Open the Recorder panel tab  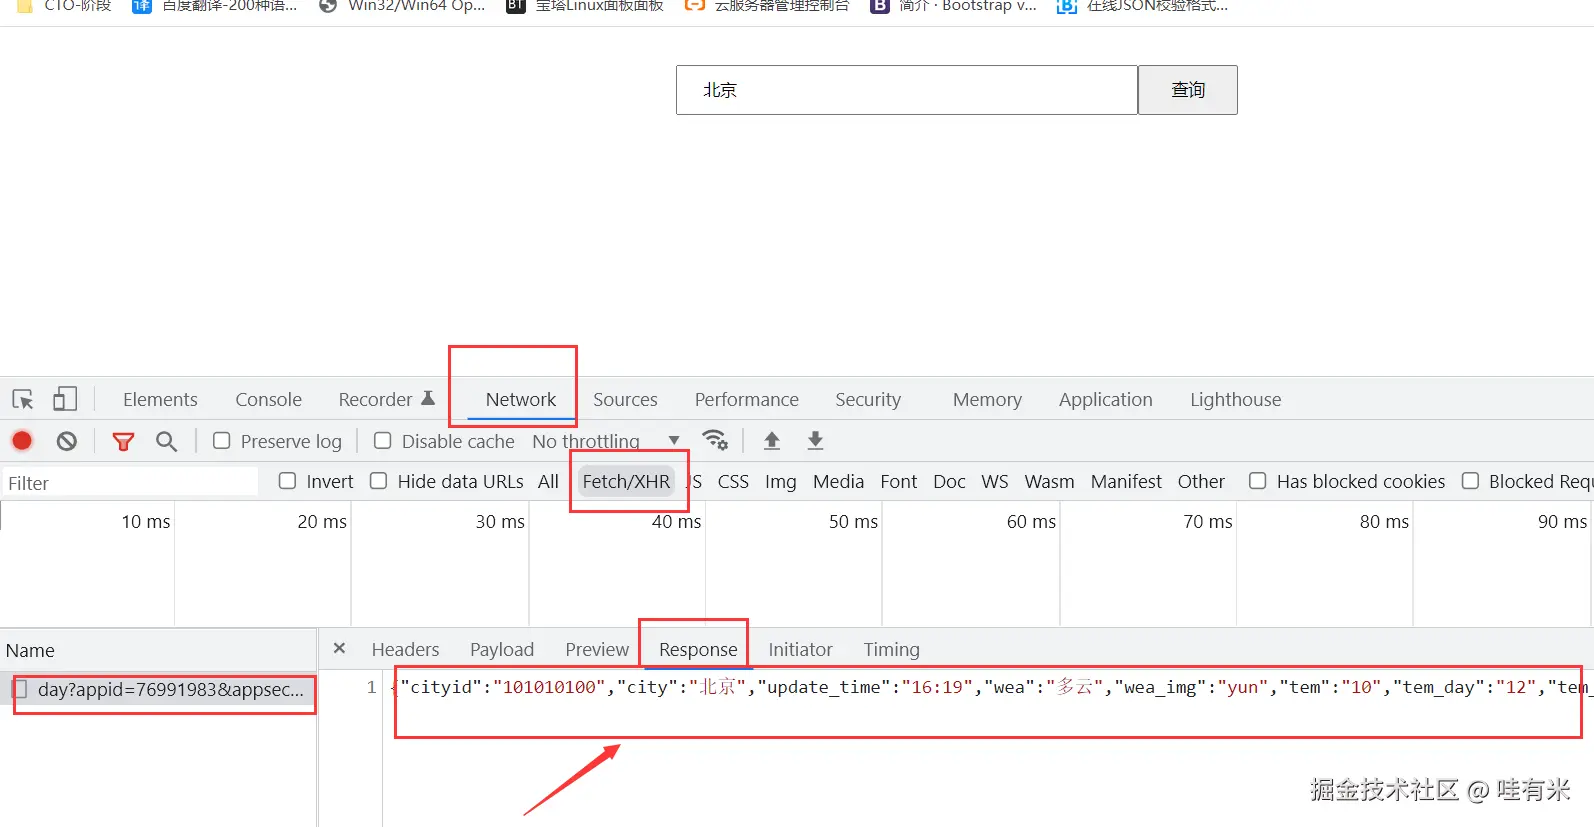point(375,399)
